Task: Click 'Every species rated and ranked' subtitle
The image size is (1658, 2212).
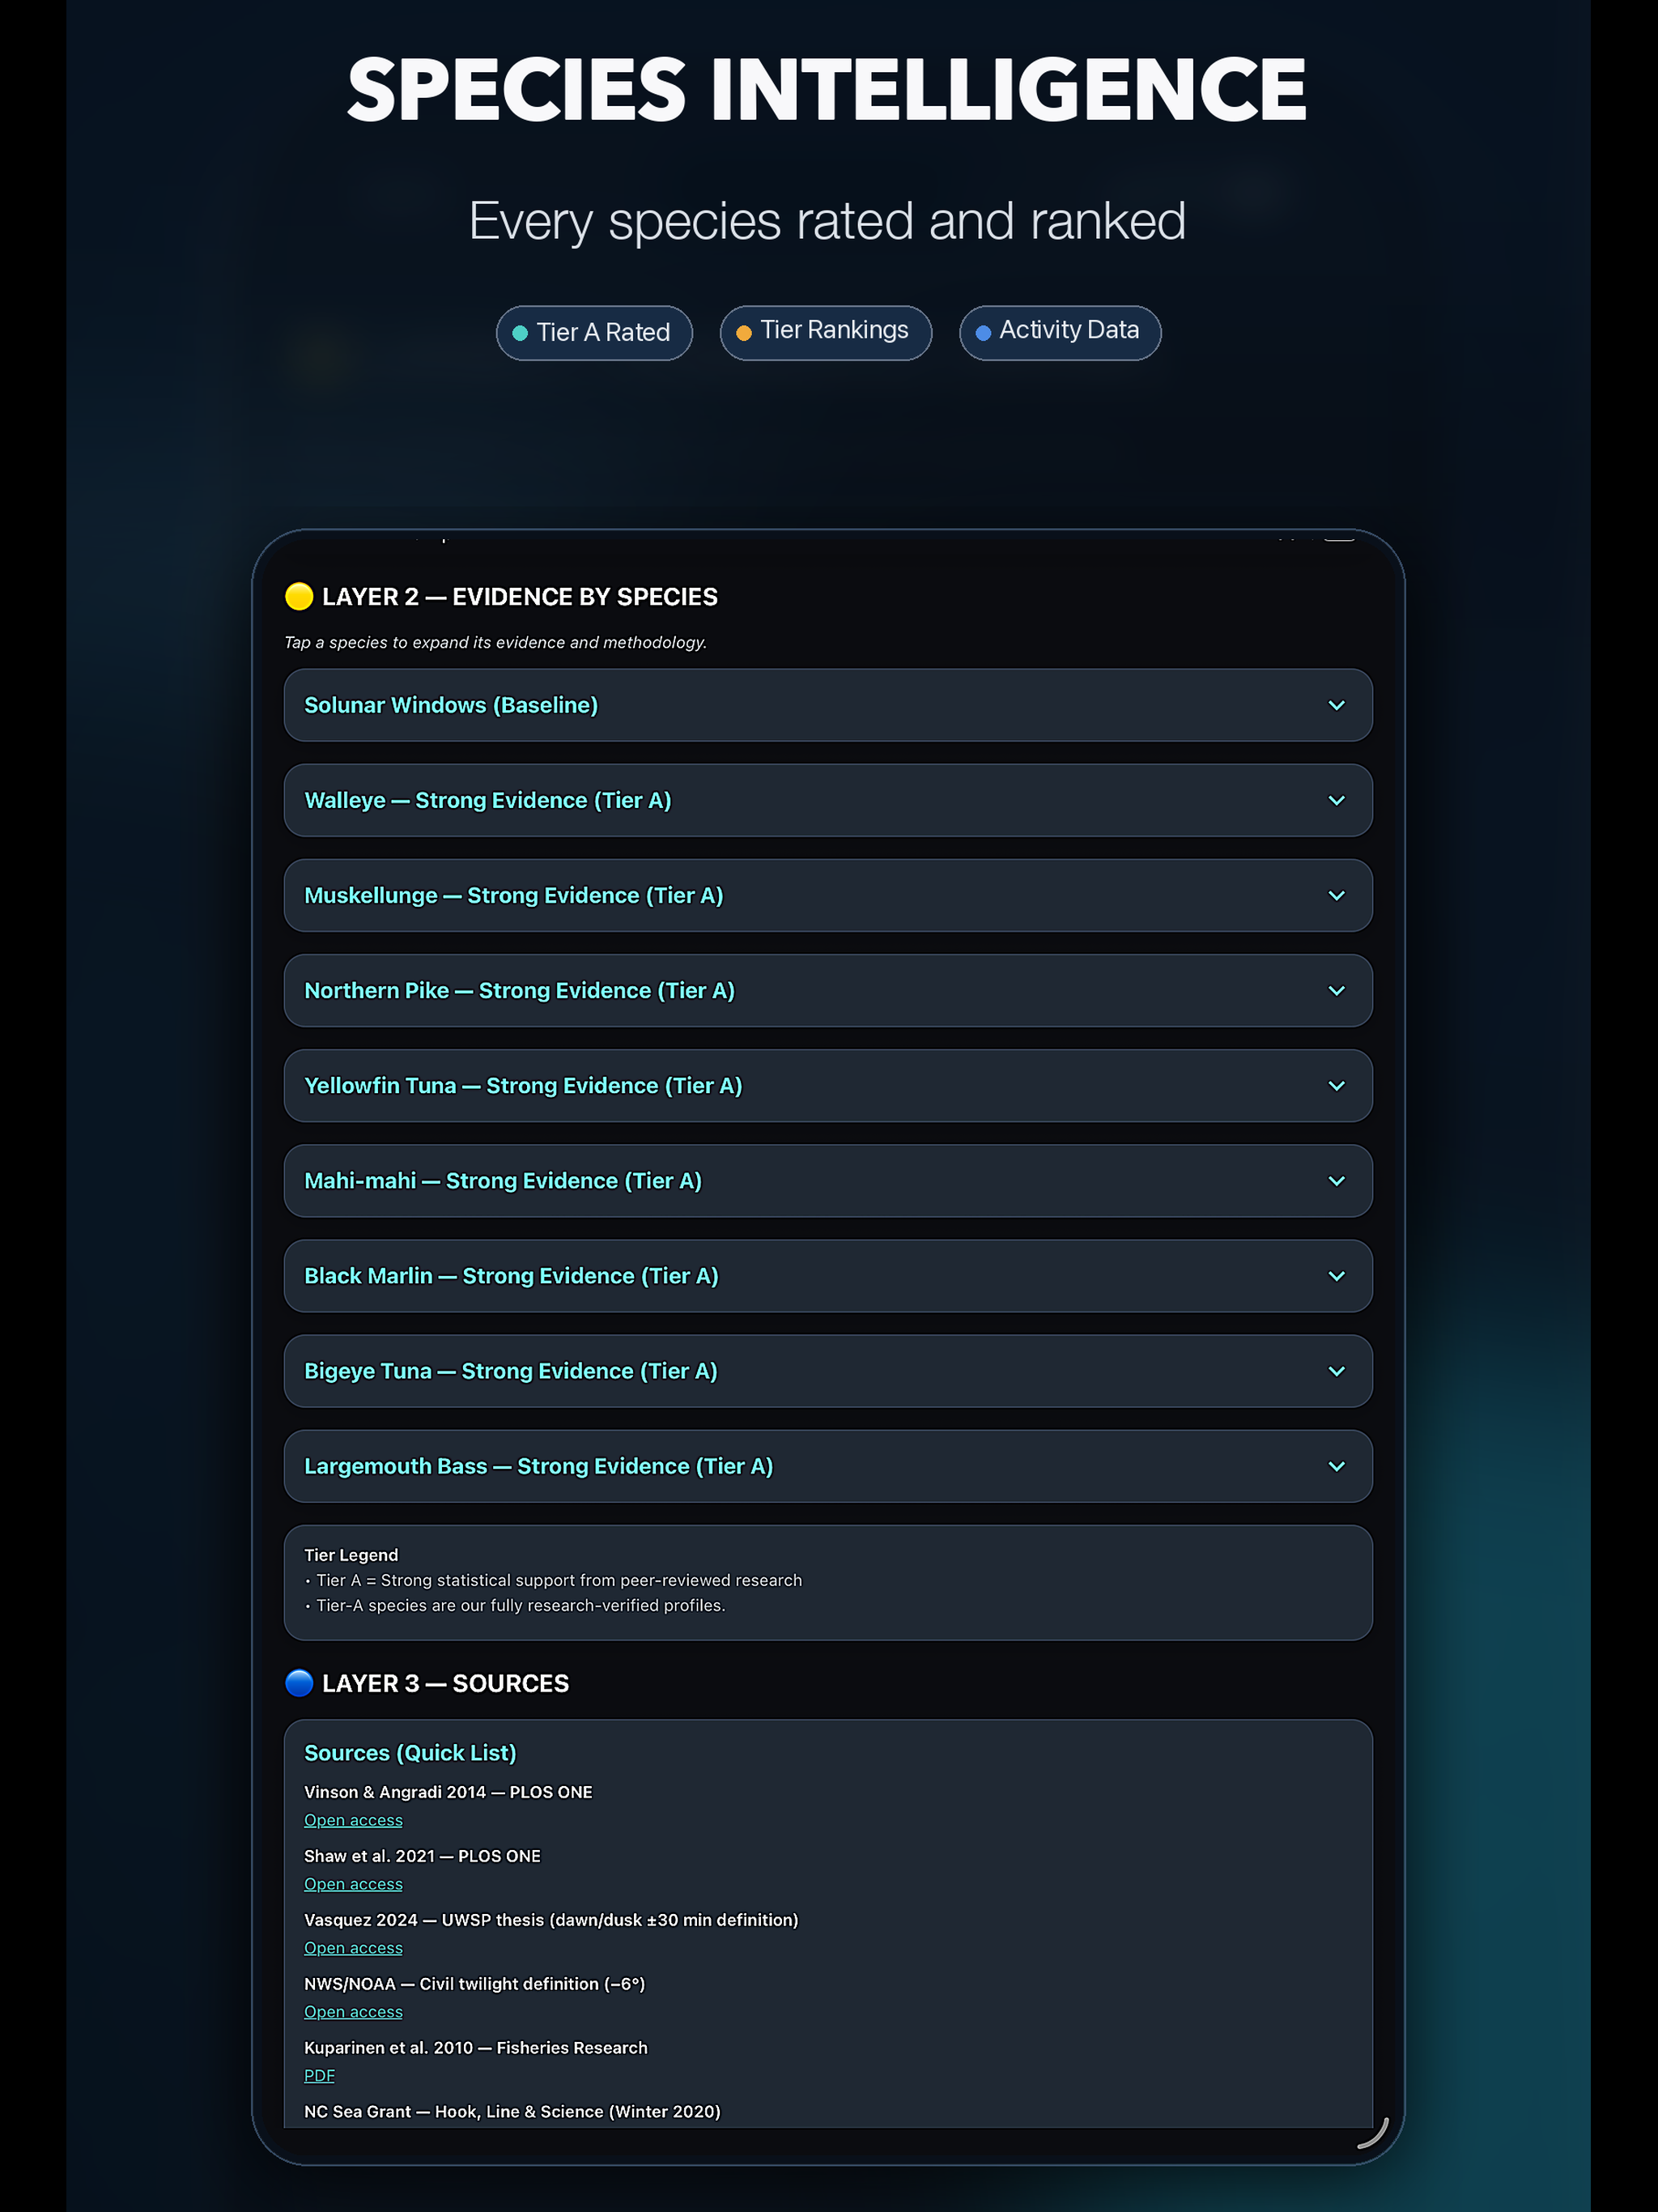Action: tap(827, 221)
